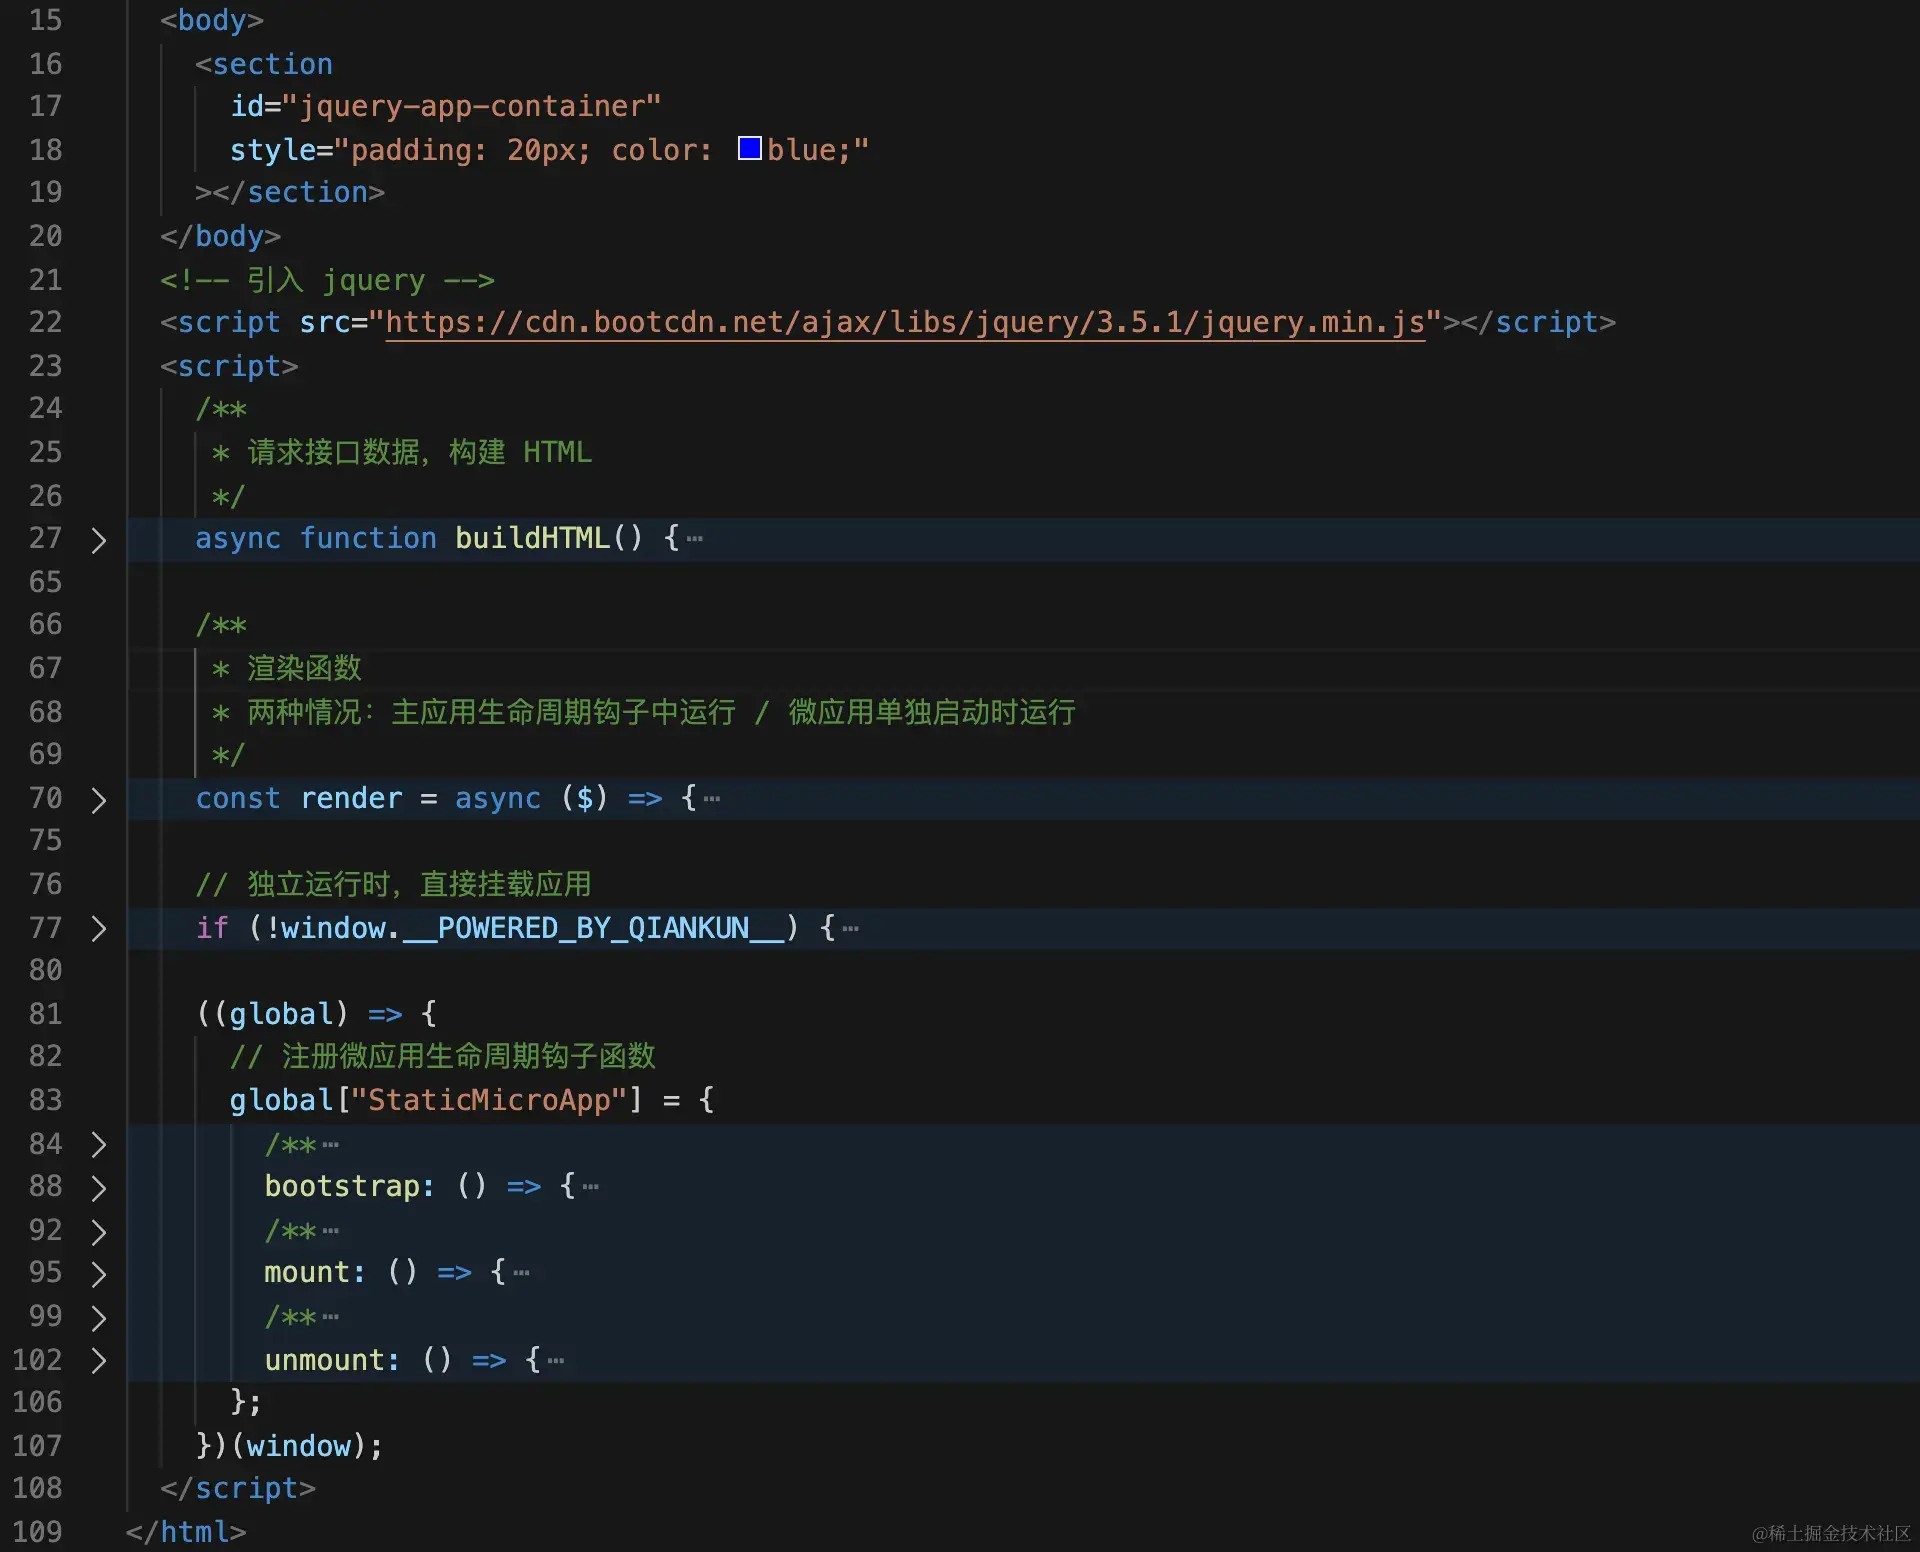
Task: Expand the __POWERED_BY_QIANKUN__ if block fold
Action: [x=98, y=929]
